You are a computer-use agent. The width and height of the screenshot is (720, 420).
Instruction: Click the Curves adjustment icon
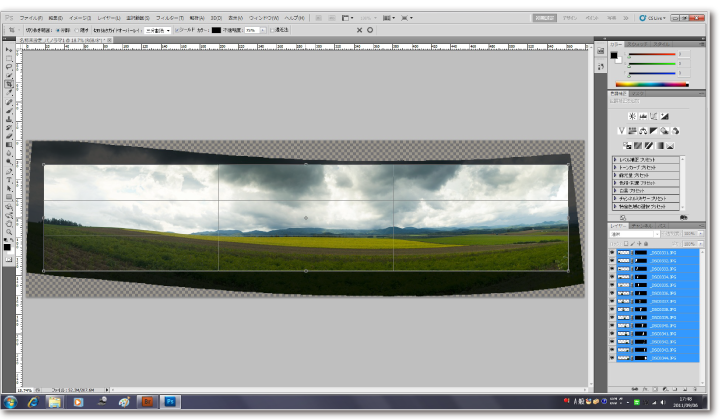[x=655, y=116]
